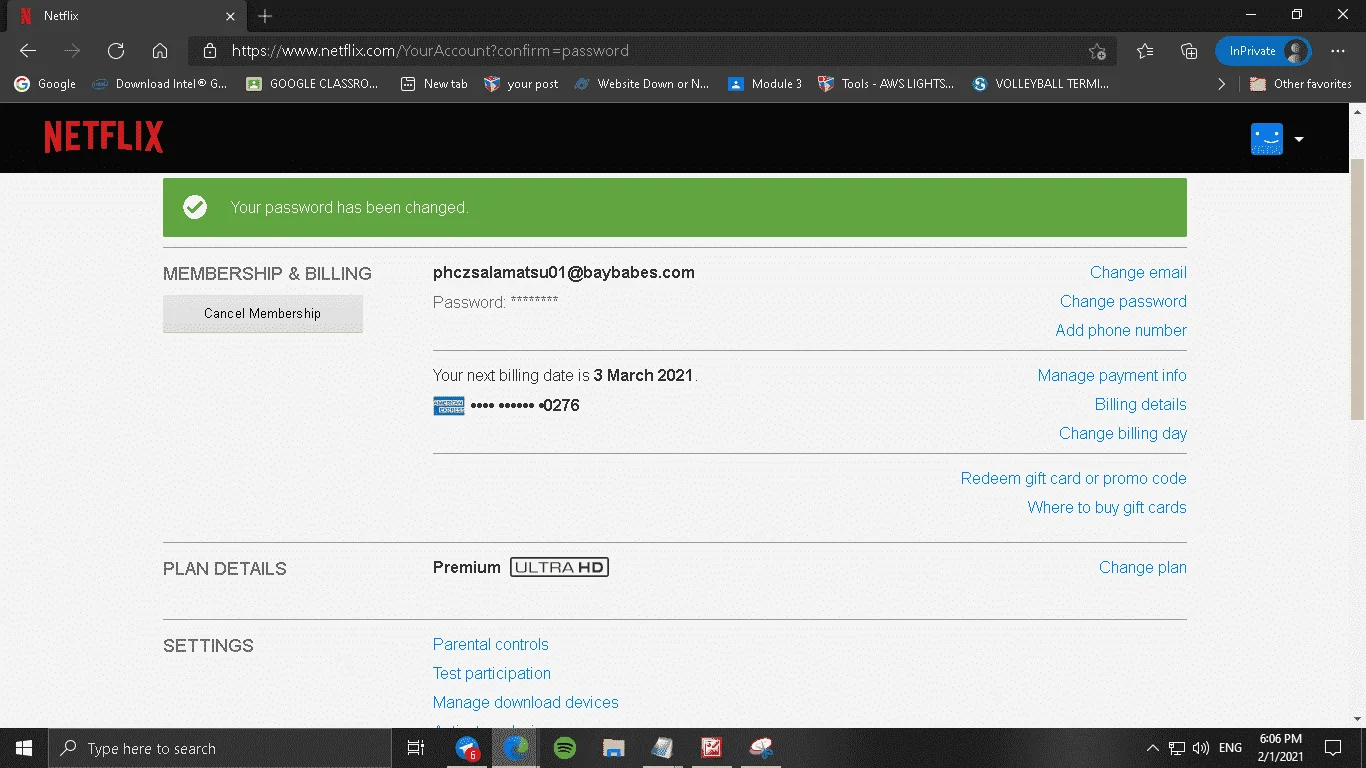This screenshot has height=768, width=1366.
Task: Expand the bookmarks overflow chevron
Action: coord(1221,84)
